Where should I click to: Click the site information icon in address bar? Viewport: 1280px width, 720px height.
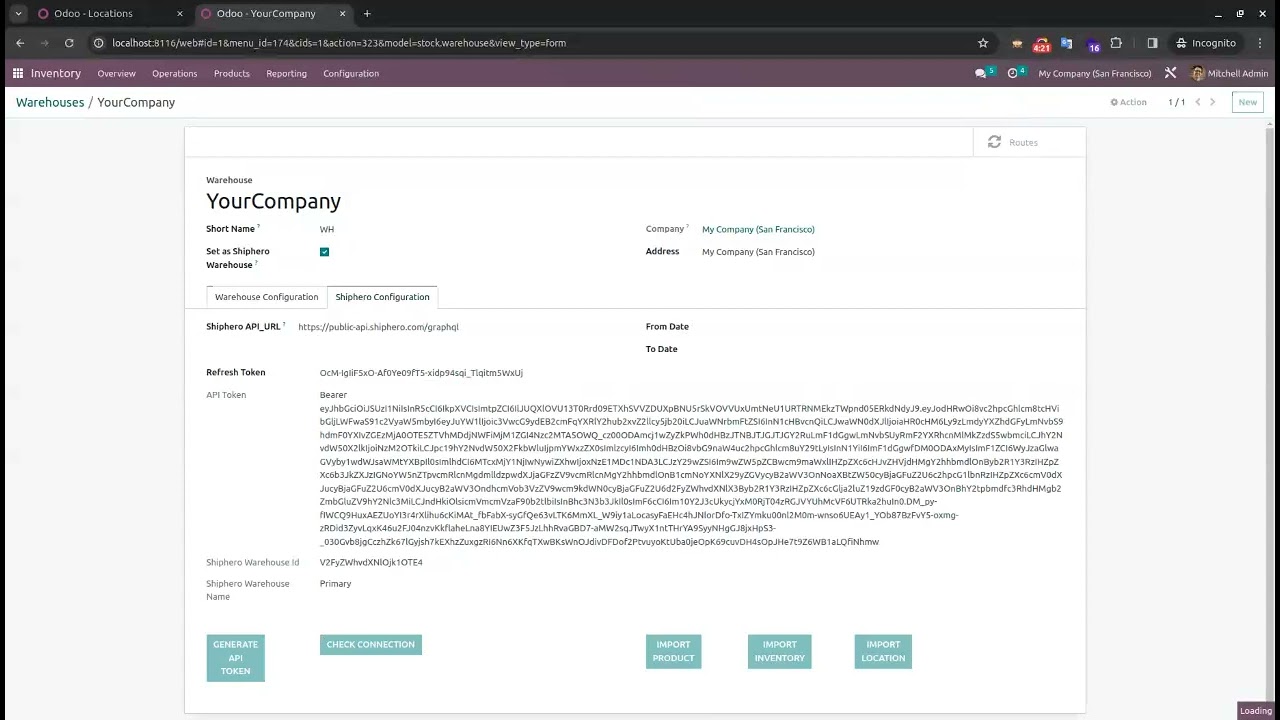point(98,43)
